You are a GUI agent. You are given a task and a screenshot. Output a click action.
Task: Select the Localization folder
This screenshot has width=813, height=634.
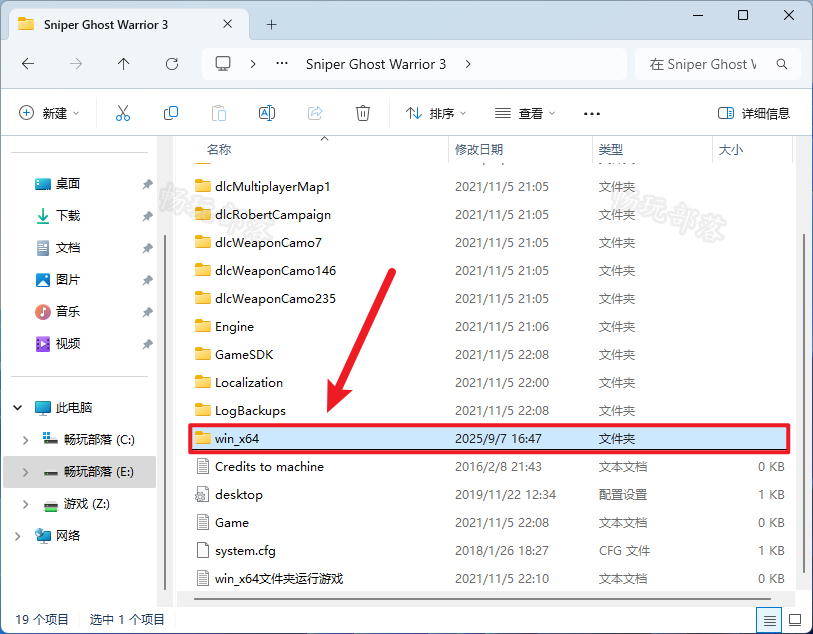[249, 383]
